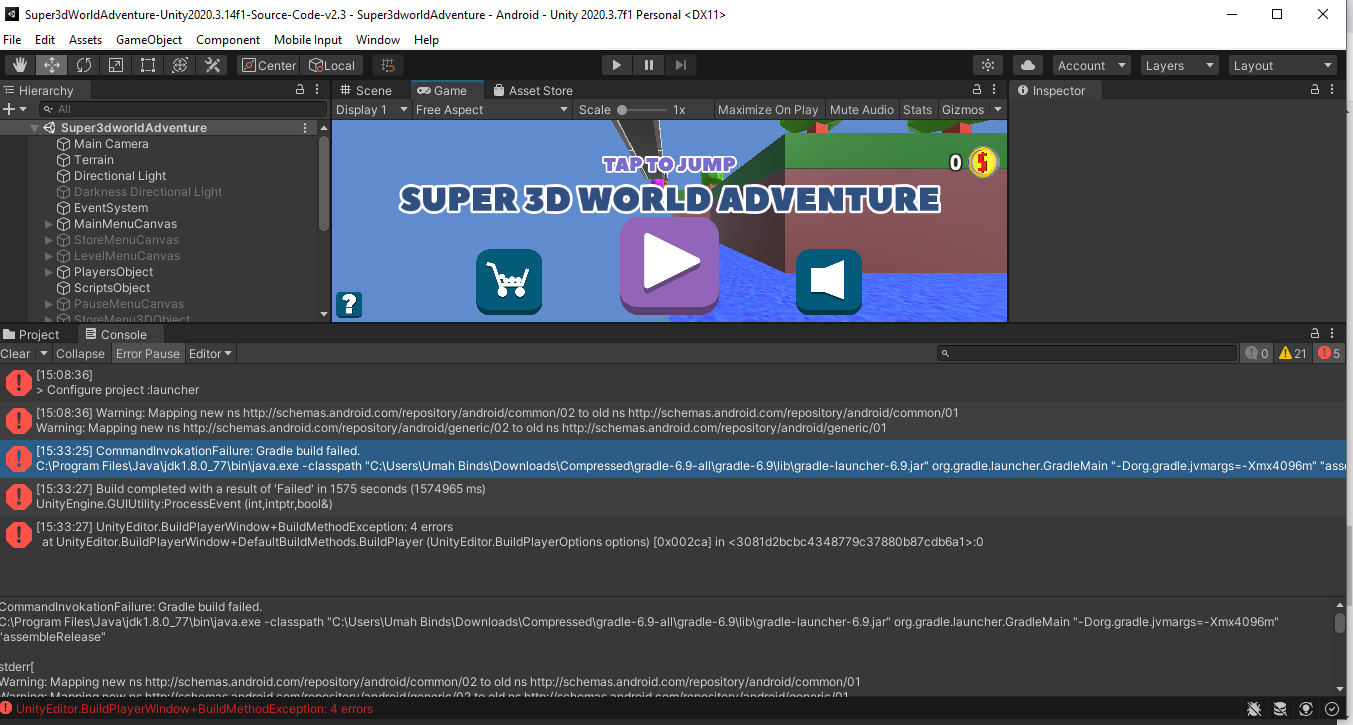
Task: Toggle Maximize On Play
Action: (768, 110)
